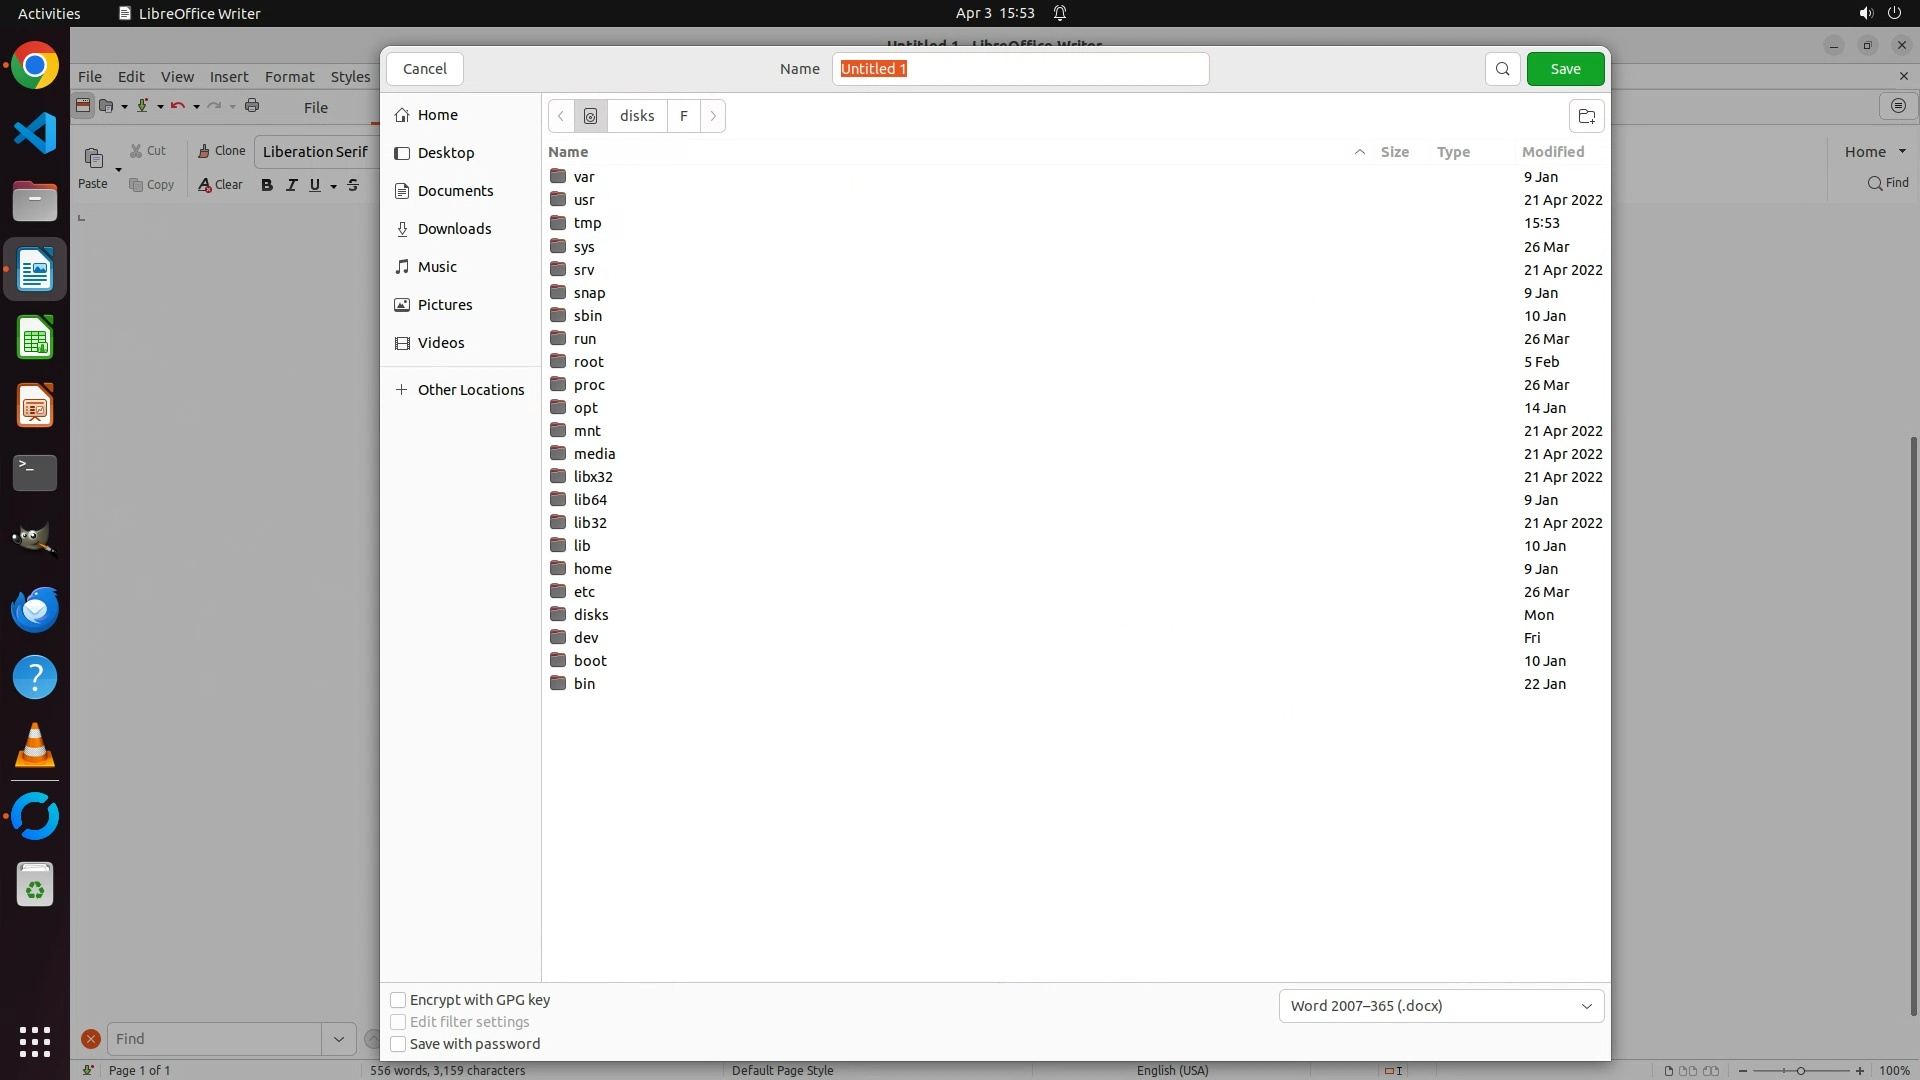Image resolution: width=1920 pixels, height=1080 pixels.
Task: Click the search icon in save dialog
Action: pos(1502,69)
